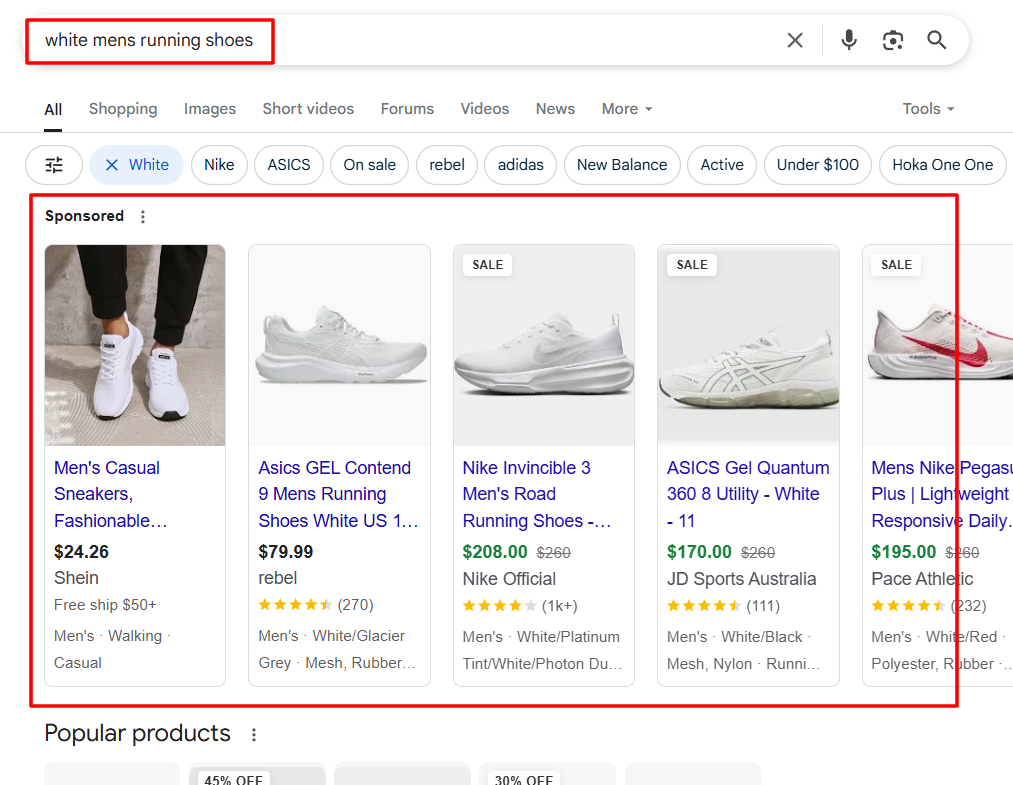Switch to the Videos tab

point(485,109)
